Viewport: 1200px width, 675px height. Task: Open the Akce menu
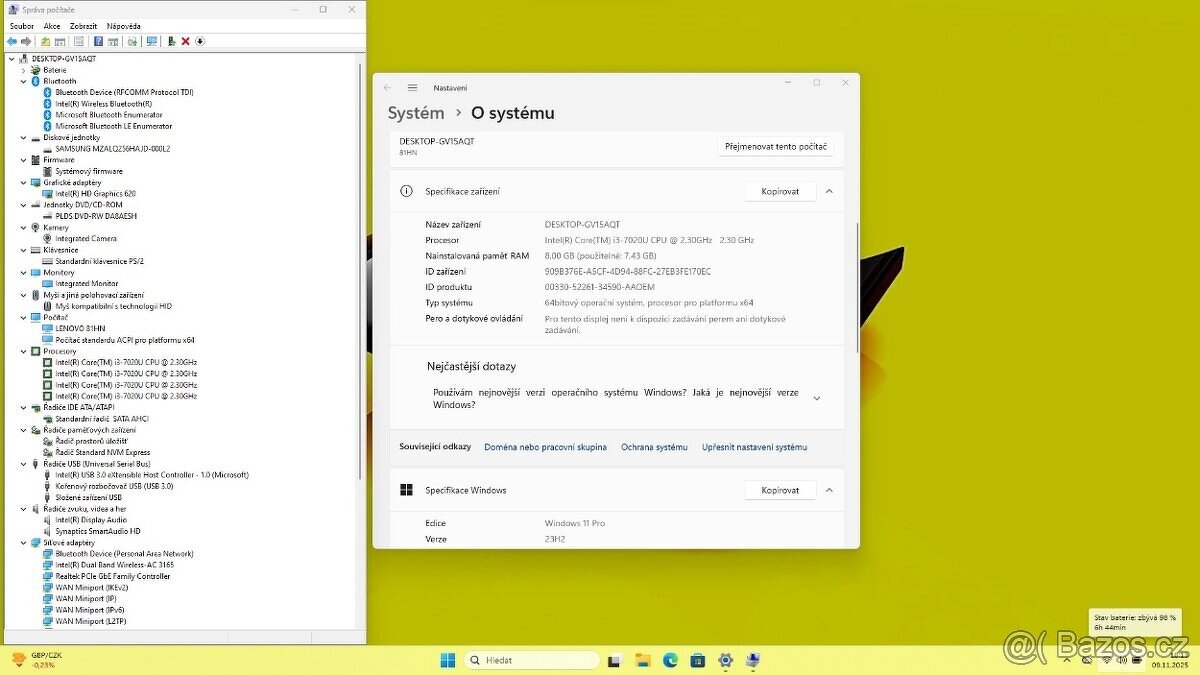52,25
